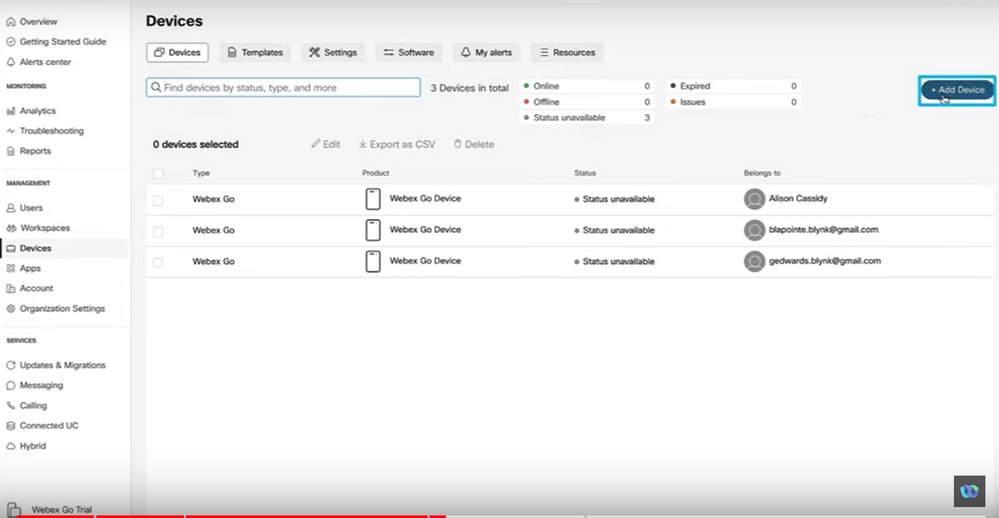Click the Belongs to column header
Screen dimensions: 999x518
point(762,173)
